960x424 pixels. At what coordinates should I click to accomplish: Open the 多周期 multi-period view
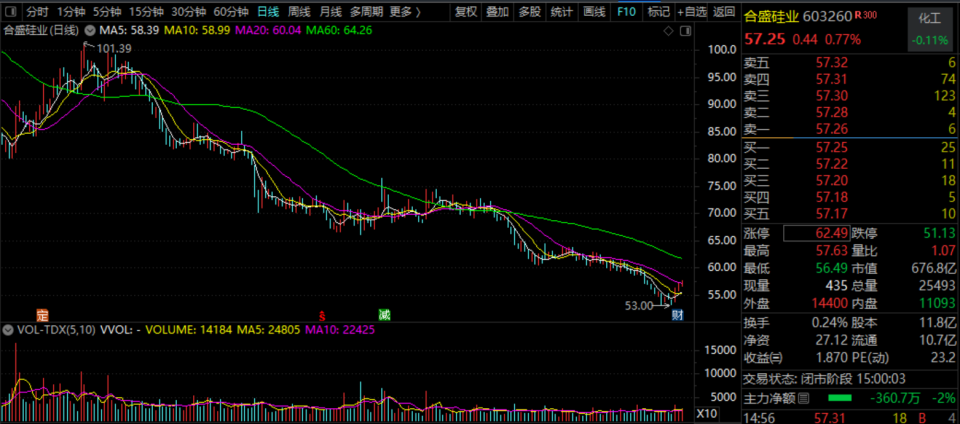click(367, 11)
